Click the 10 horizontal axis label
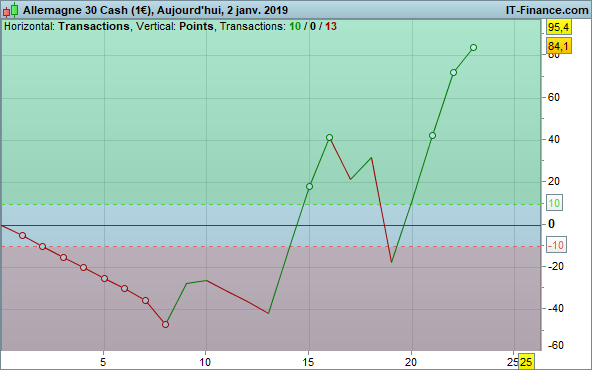Image resolution: width=592 pixels, height=370 pixels. click(205, 362)
